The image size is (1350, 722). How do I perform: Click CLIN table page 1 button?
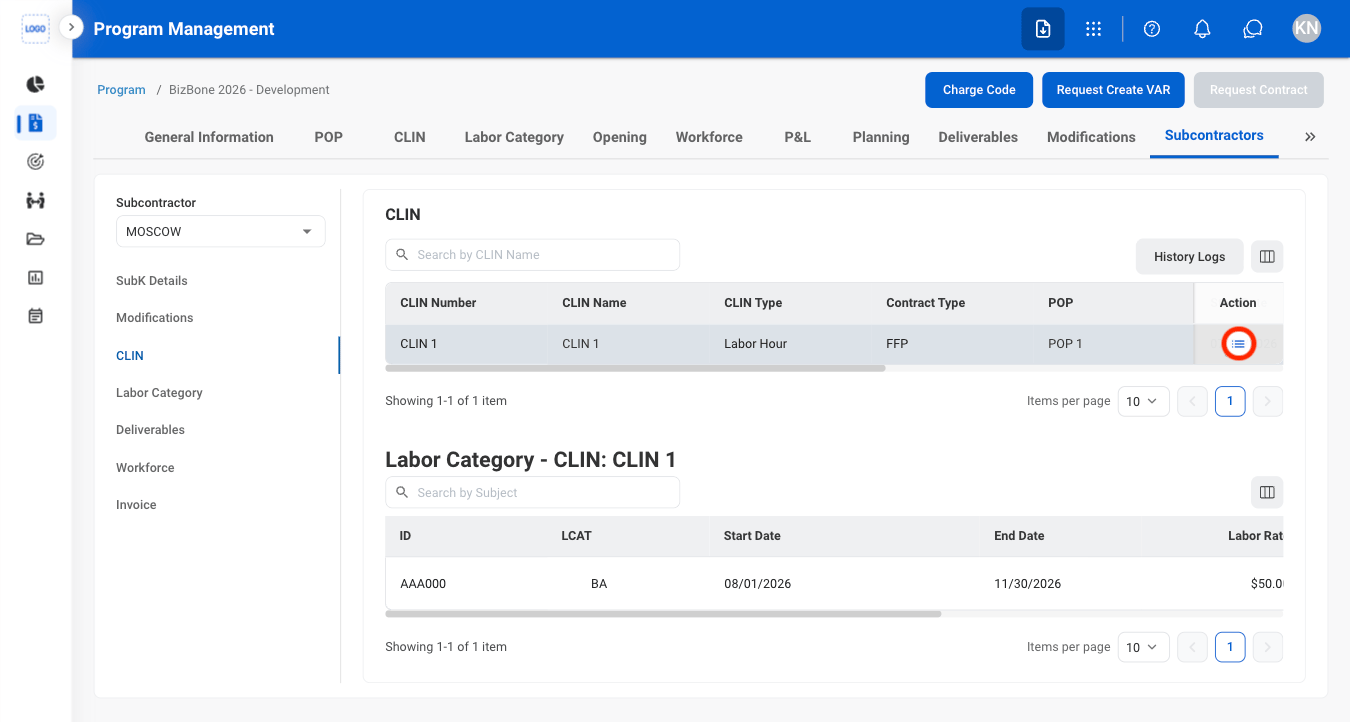click(1230, 401)
